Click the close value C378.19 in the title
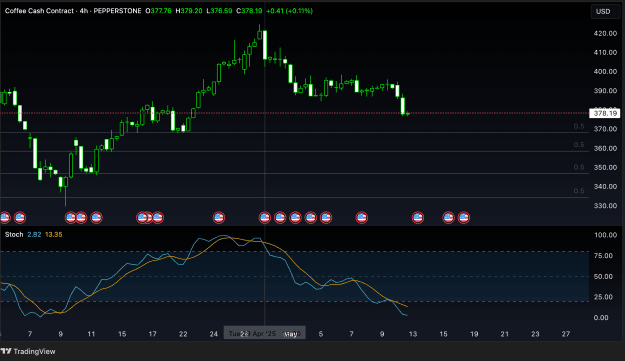 (x=249, y=11)
